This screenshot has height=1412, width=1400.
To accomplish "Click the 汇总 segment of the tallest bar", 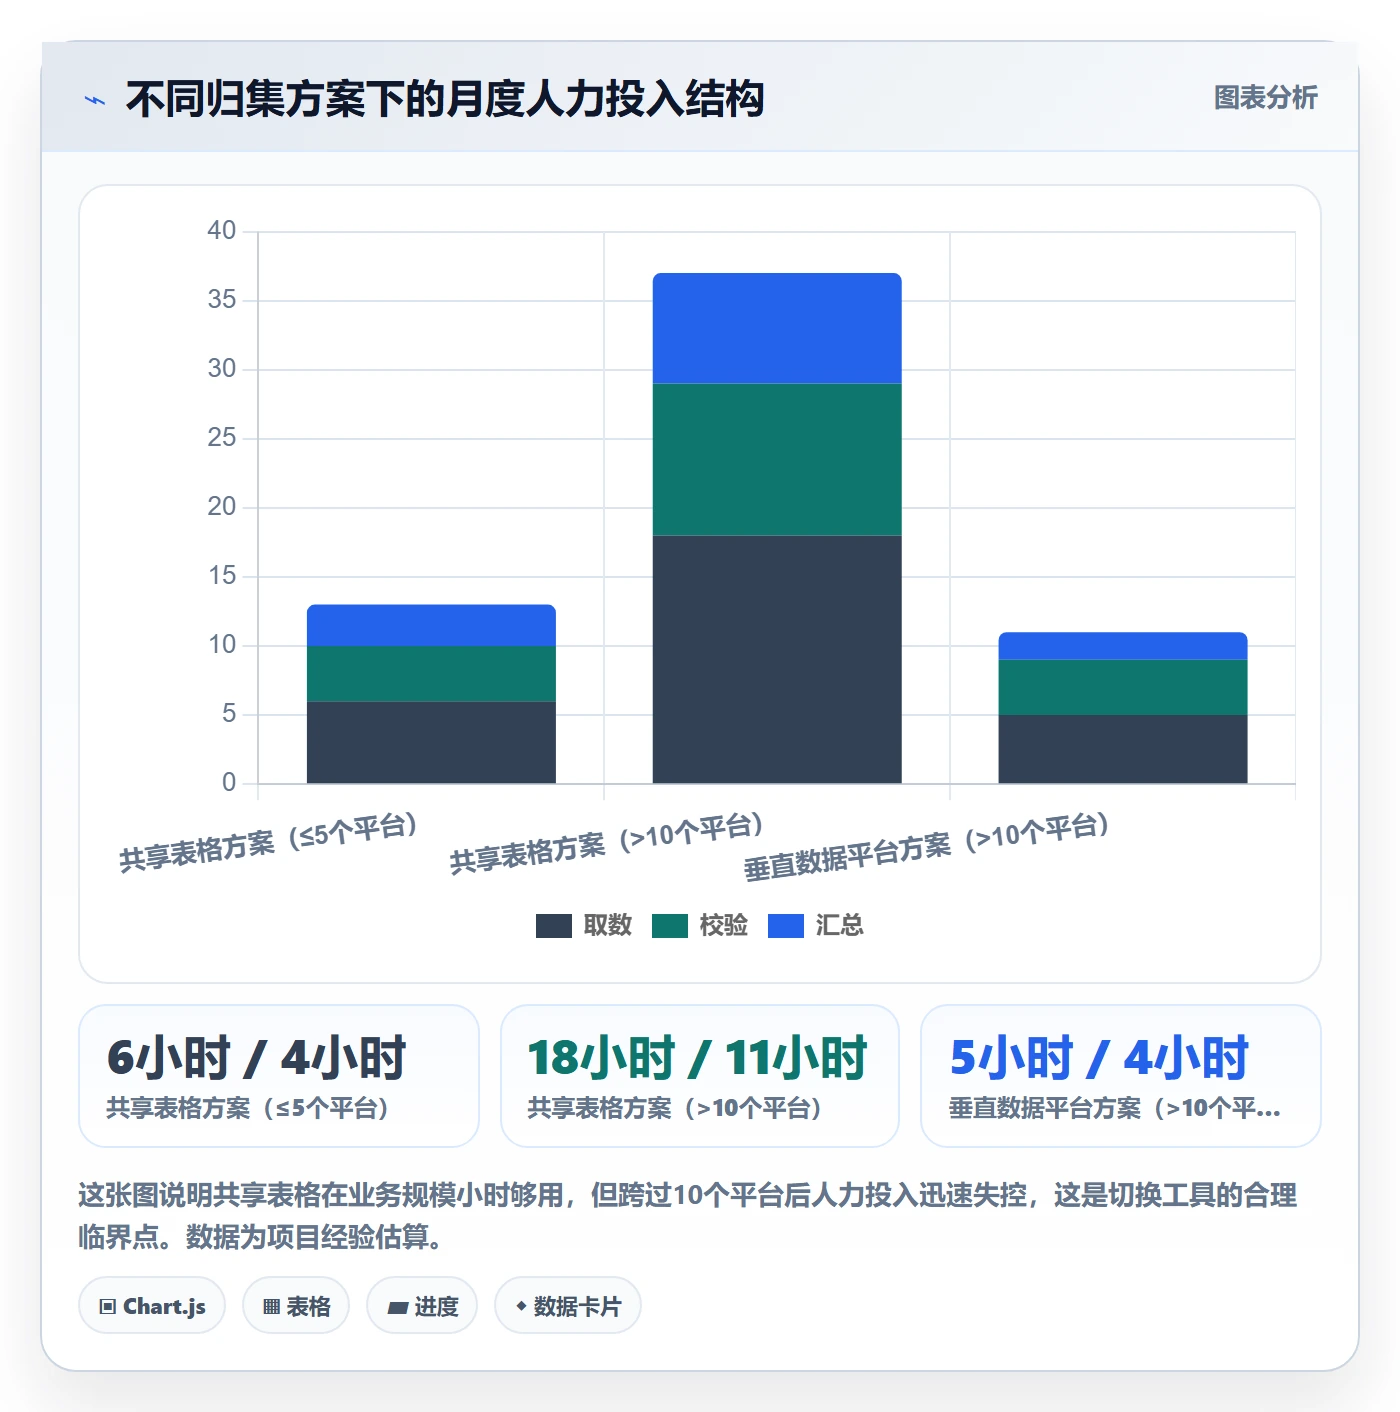I will (777, 328).
